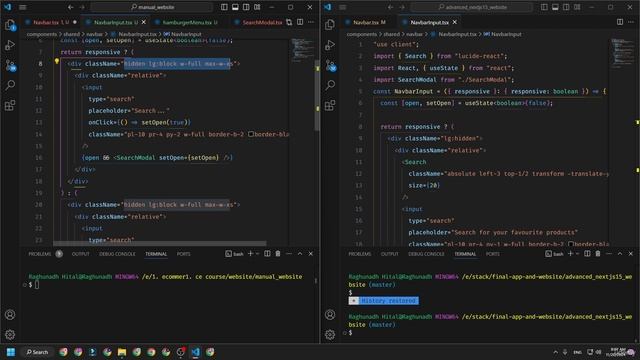Show hidden system tray icons
The width and height of the screenshot is (640, 360).
pos(556,352)
